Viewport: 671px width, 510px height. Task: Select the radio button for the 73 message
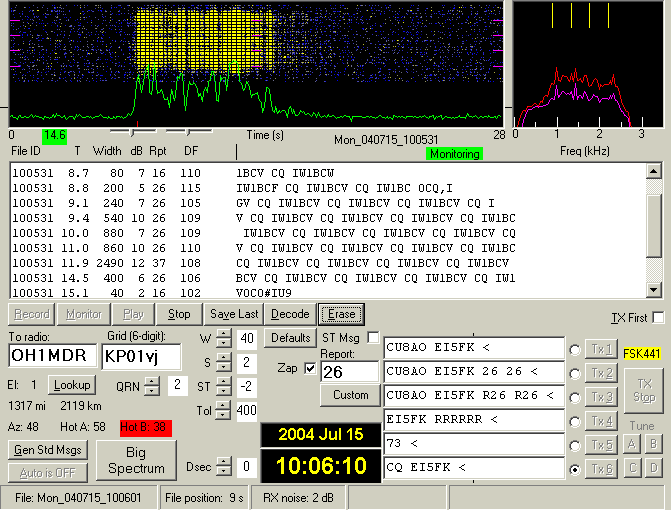tap(575, 445)
